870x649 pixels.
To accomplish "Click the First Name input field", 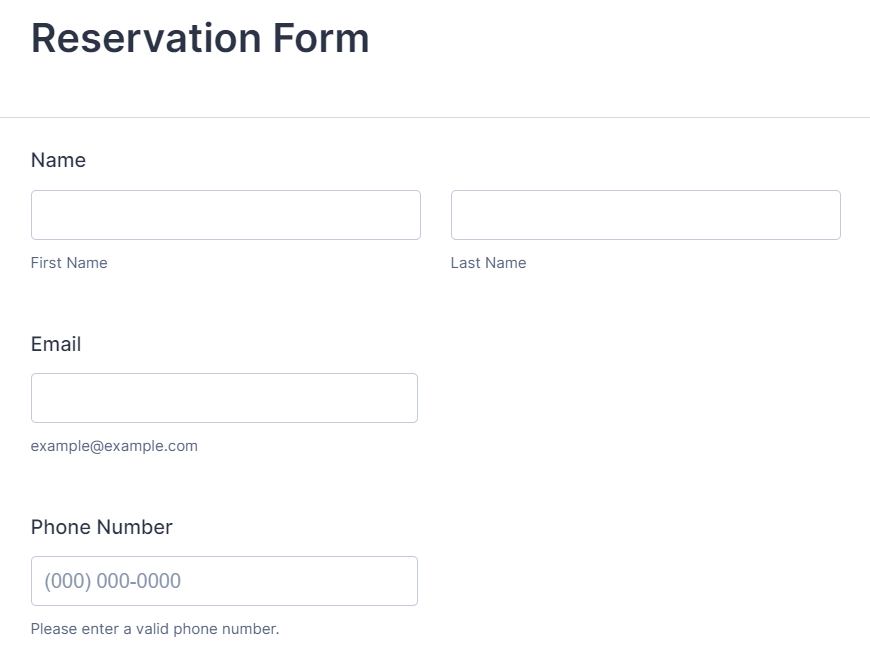I will click(x=225, y=215).
